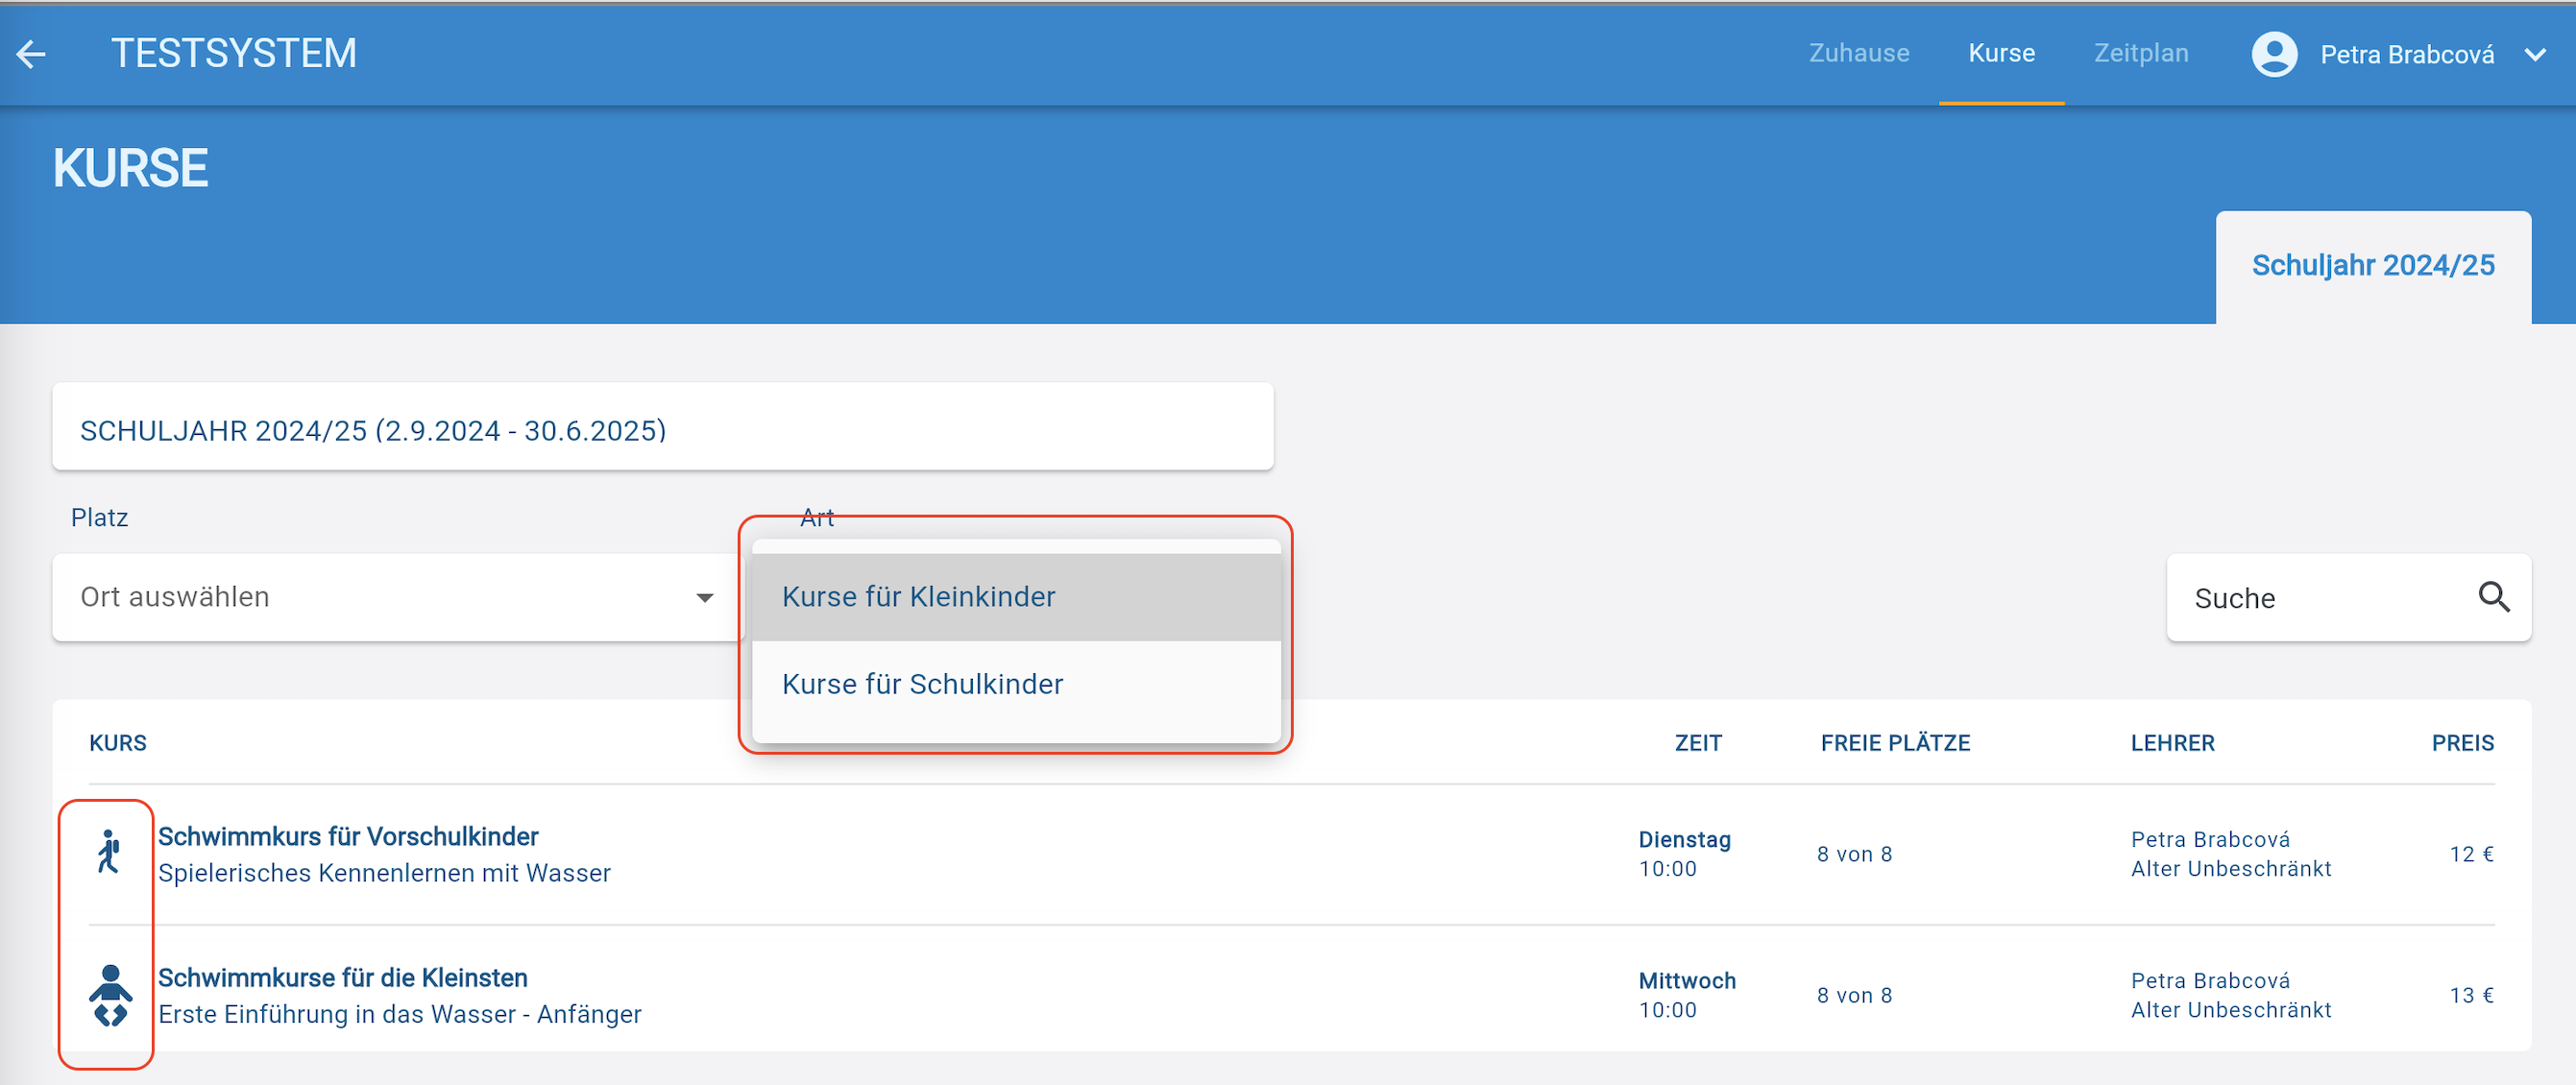The image size is (2576, 1085).
Task: Open Schwimmkurse für die Kleinsten link
Action: [343, 977]
